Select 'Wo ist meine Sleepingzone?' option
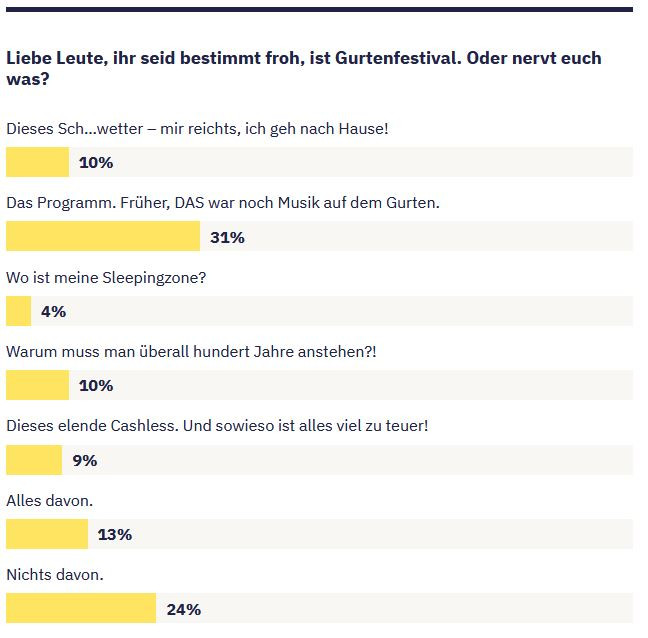The height and width of the screenshot is (638, 648). point(106,278)
